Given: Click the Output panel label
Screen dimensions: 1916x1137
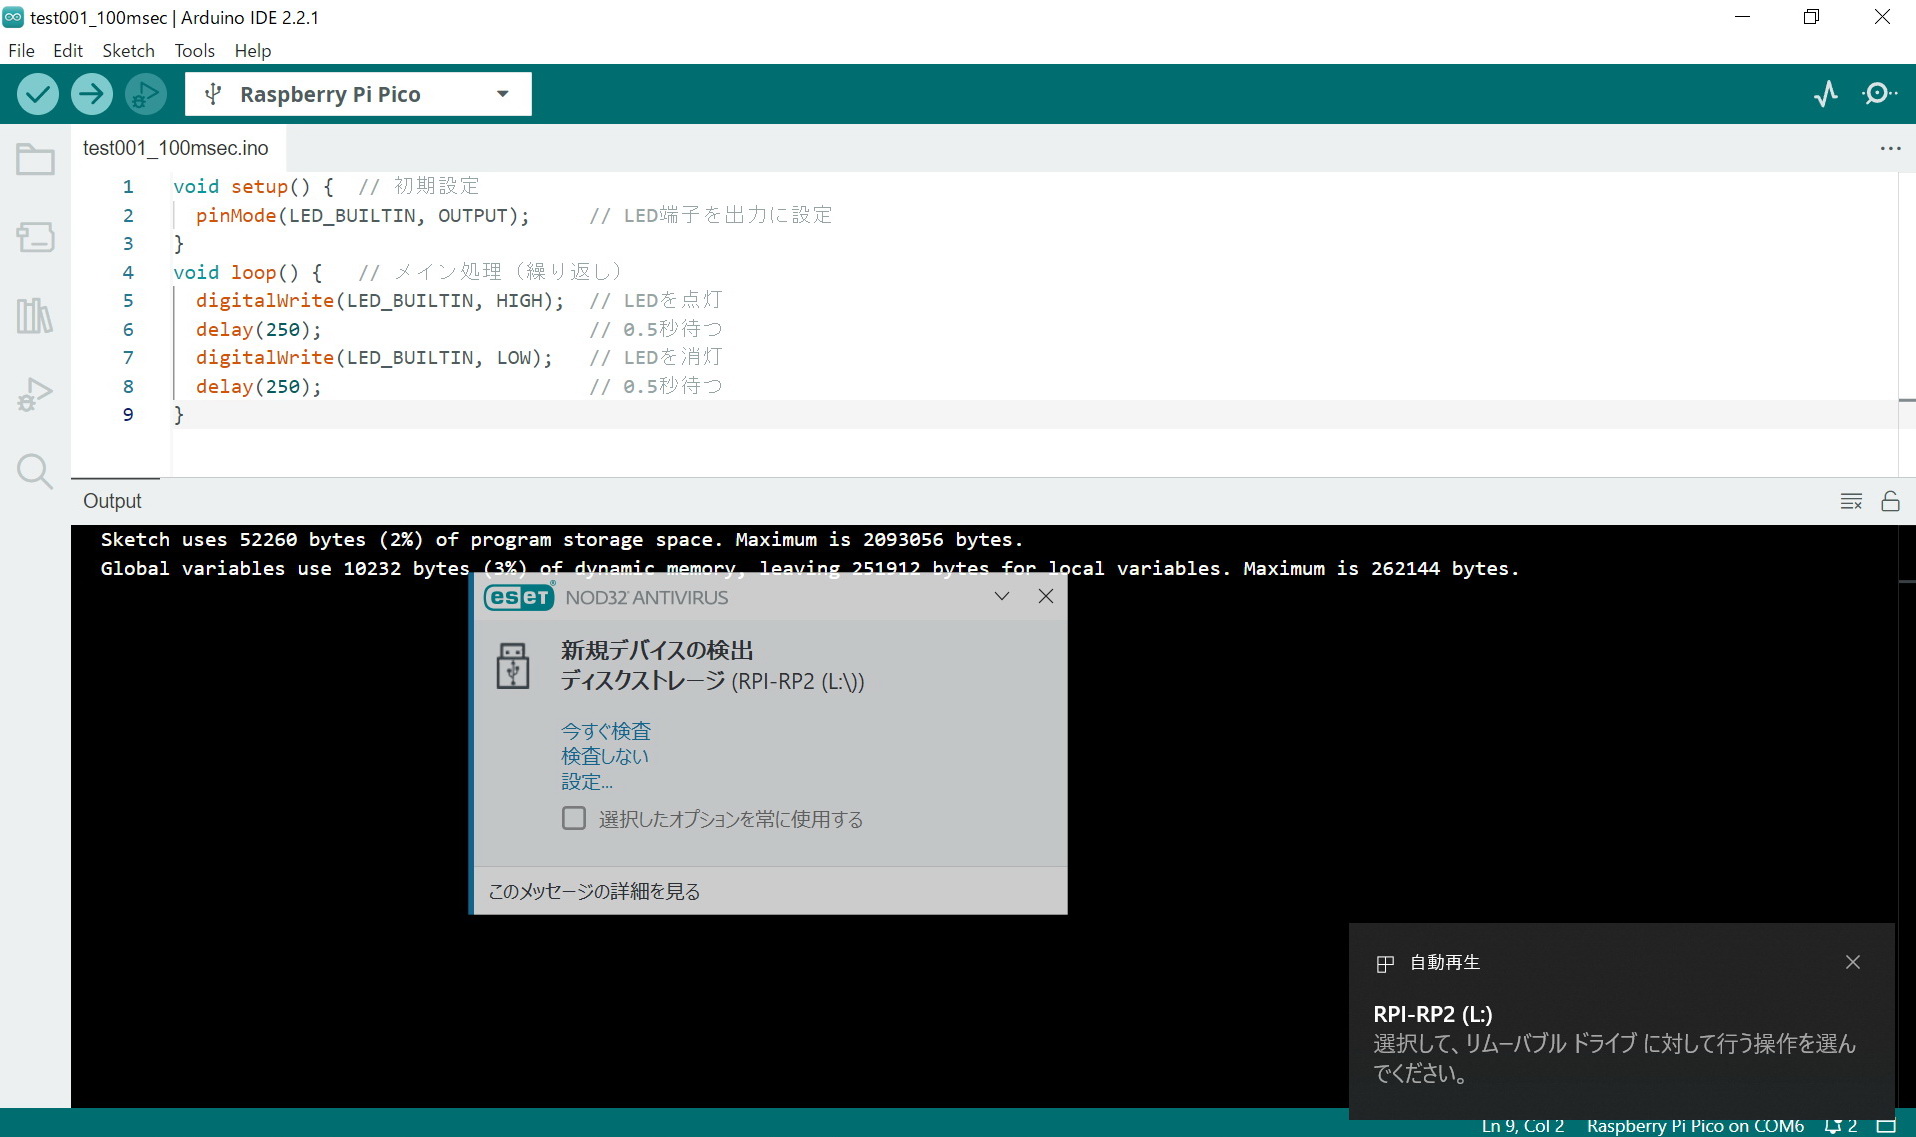Looking at the screenshot, I should [112, 501].
